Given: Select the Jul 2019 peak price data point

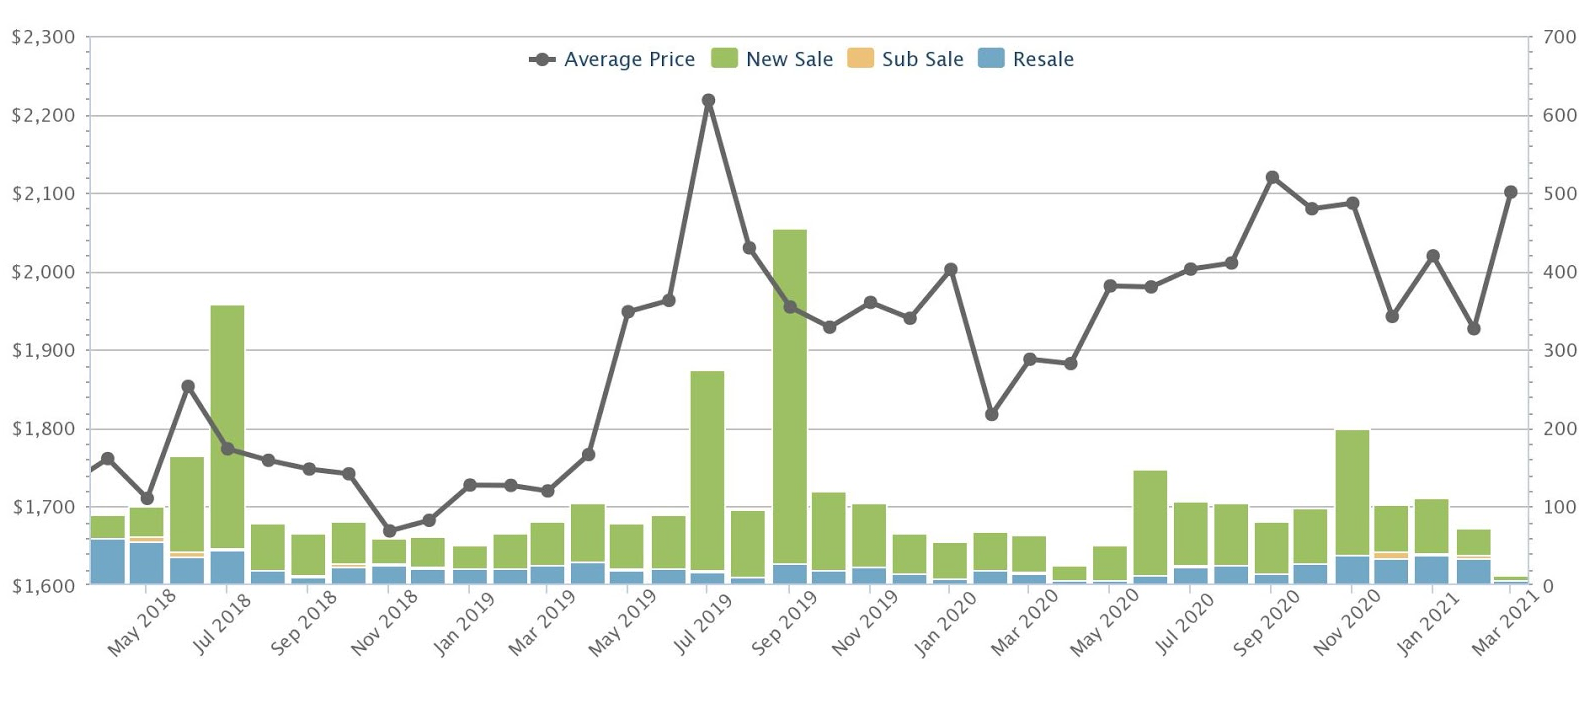Looking at the screenshot, I should [x=708, y=100].
